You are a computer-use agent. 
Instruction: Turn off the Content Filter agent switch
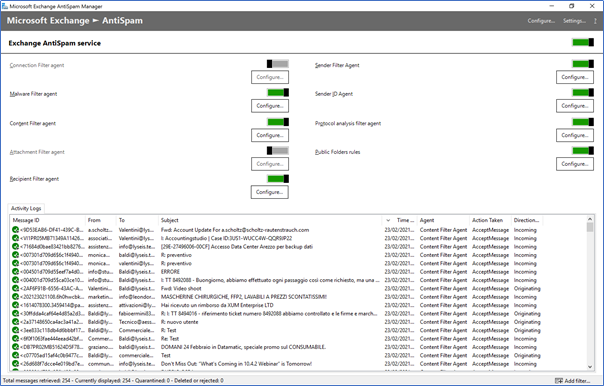278,122
